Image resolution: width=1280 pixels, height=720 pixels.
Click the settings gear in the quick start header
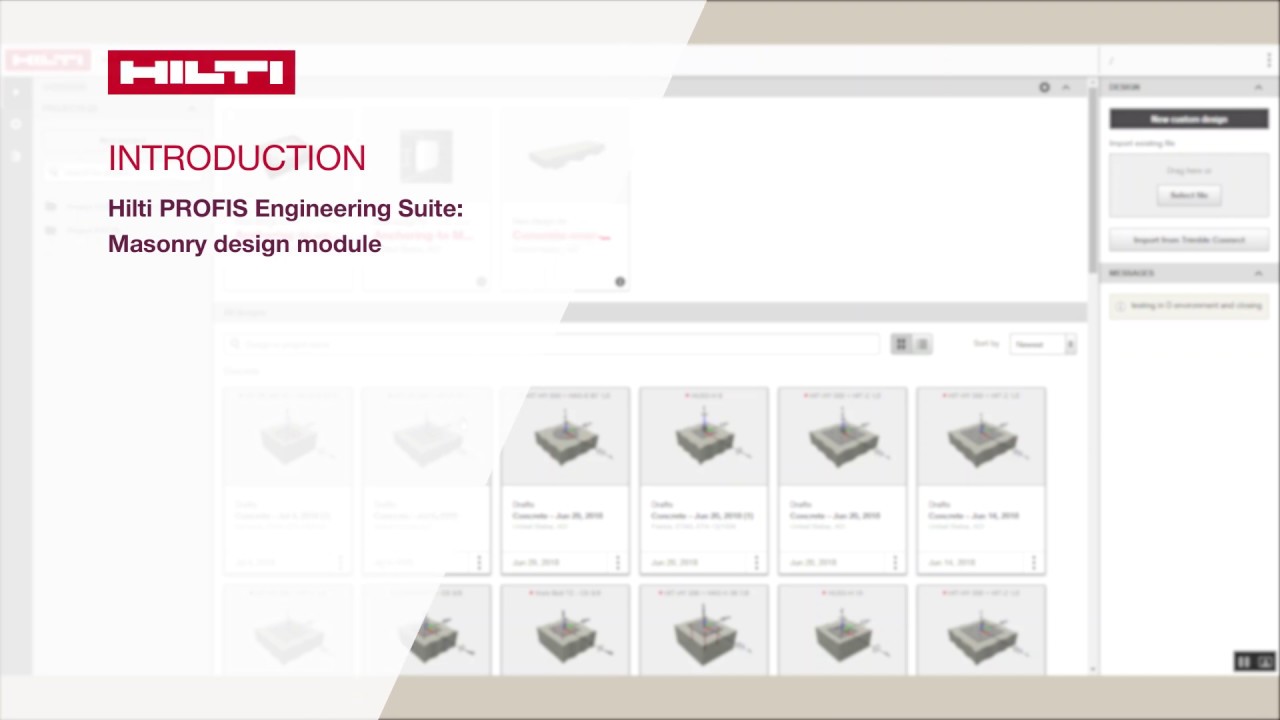[1044, 88]
